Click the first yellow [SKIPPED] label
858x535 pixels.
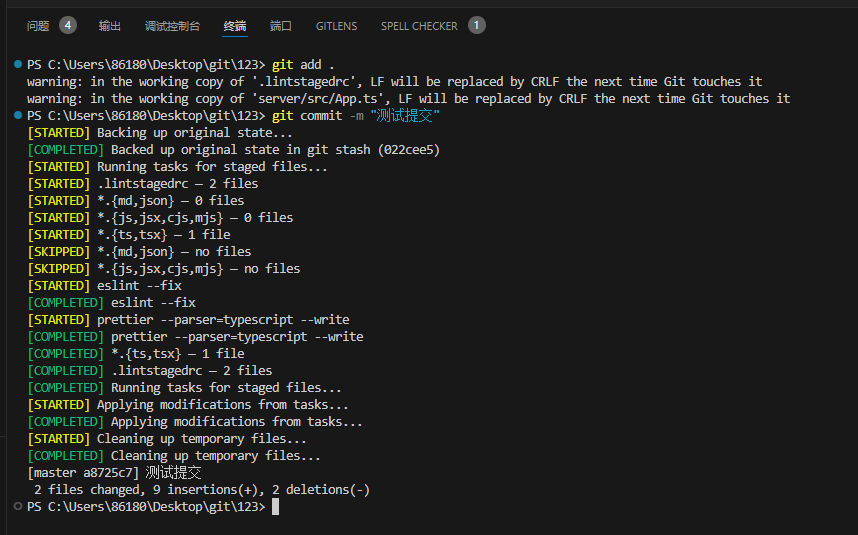pyautogui.click(x=59, y=252)
